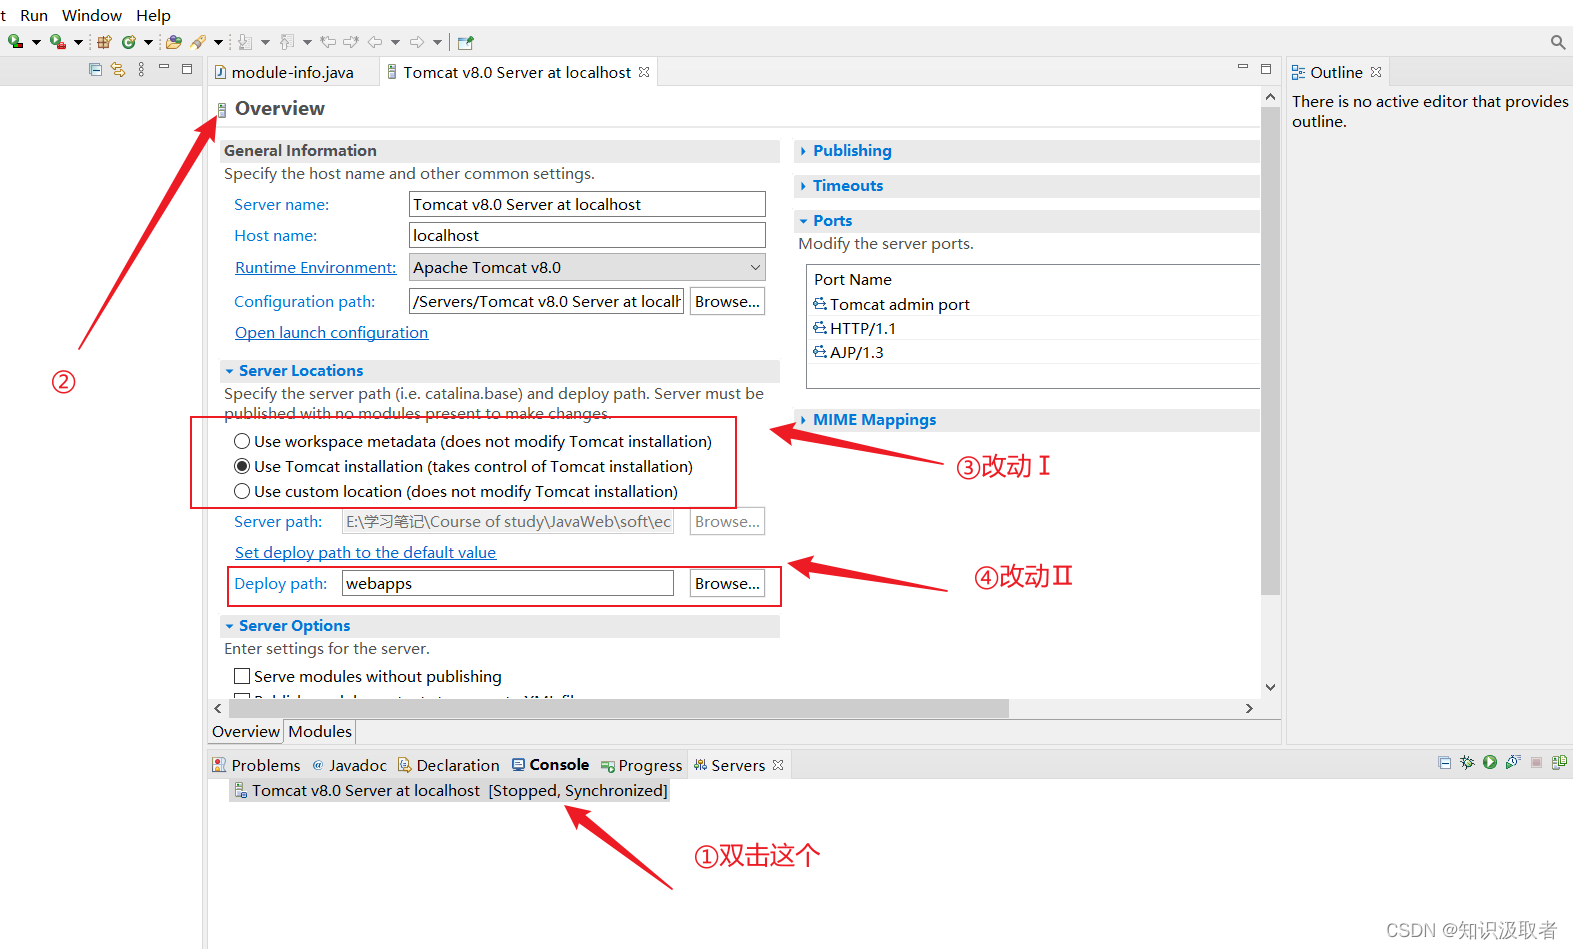This screenshot has width=1573, height=949.
Task: Click the search magnifier icon at top right
Action: pos(1557,42)
